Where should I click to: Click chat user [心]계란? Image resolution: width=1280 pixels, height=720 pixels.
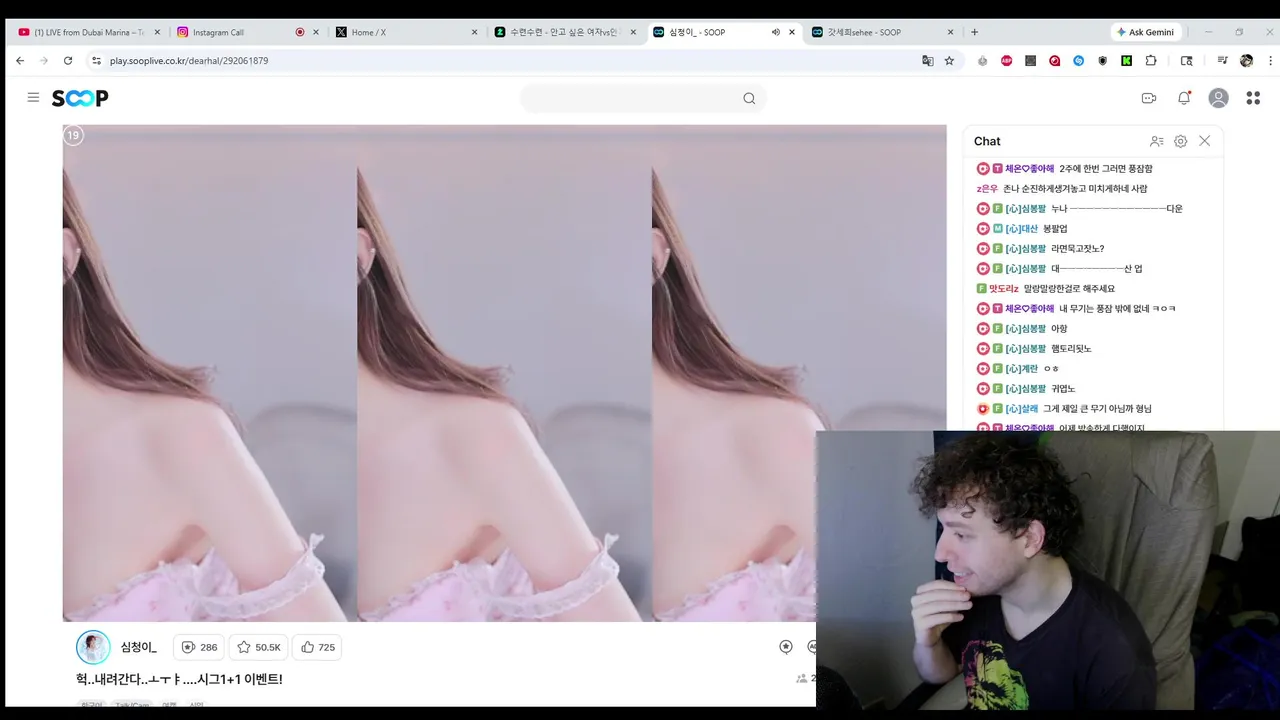pyautogui.click(x=1022, y=369)
